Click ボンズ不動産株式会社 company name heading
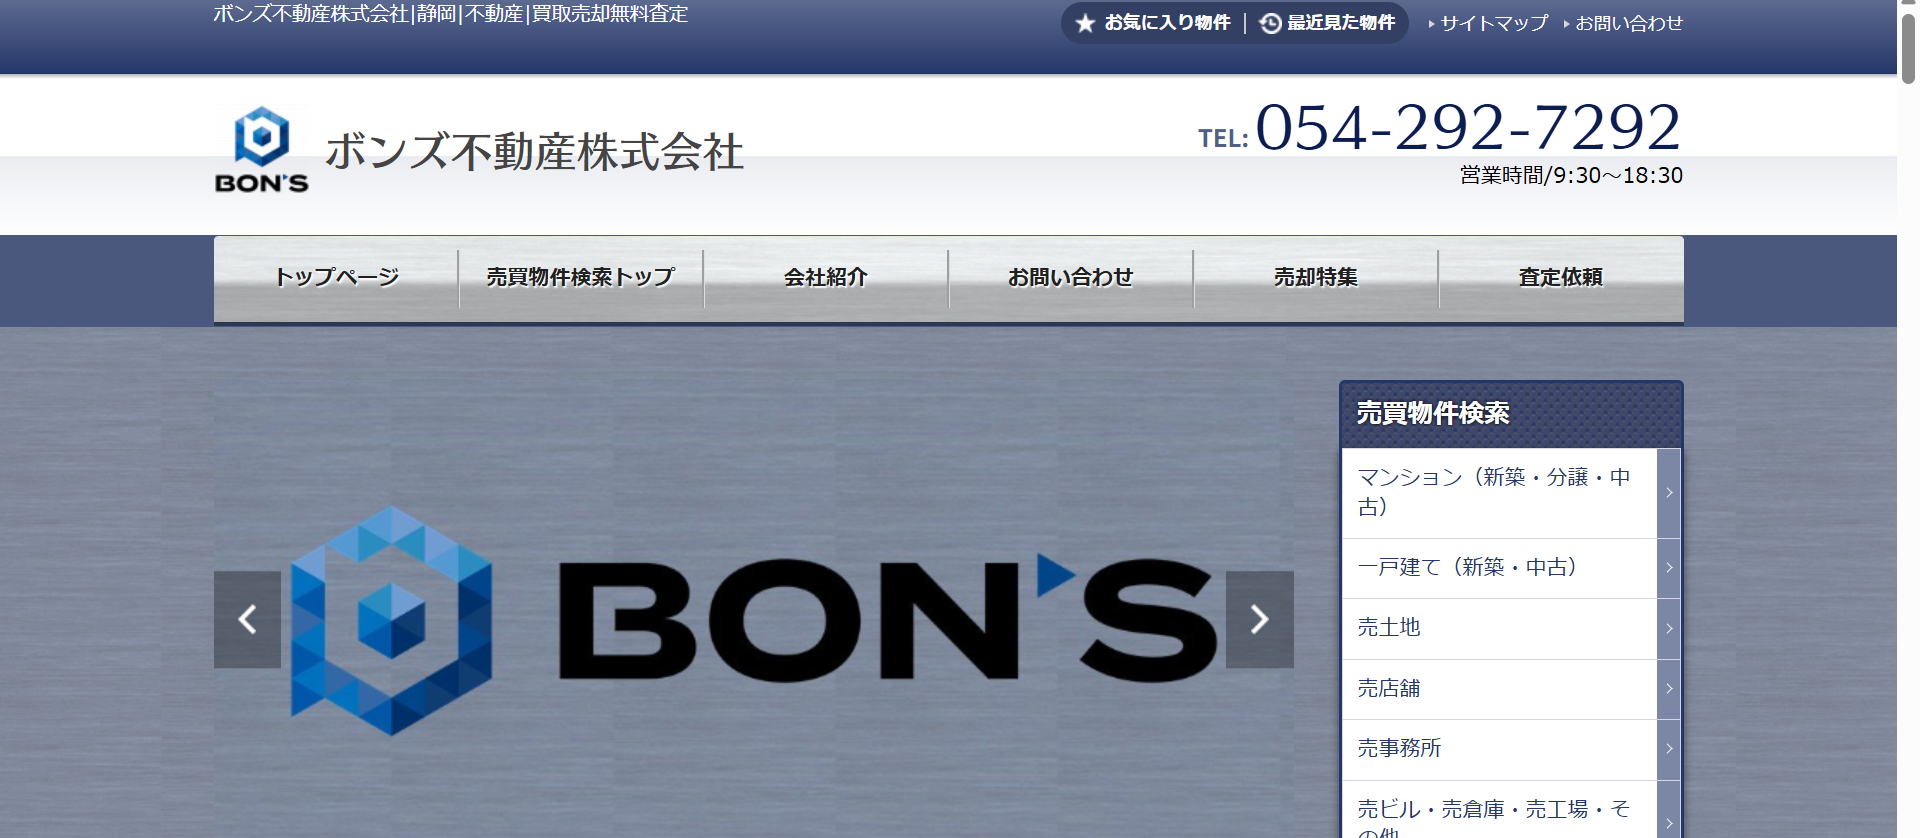Screen dimensions: 1920x838 (534, 152)
